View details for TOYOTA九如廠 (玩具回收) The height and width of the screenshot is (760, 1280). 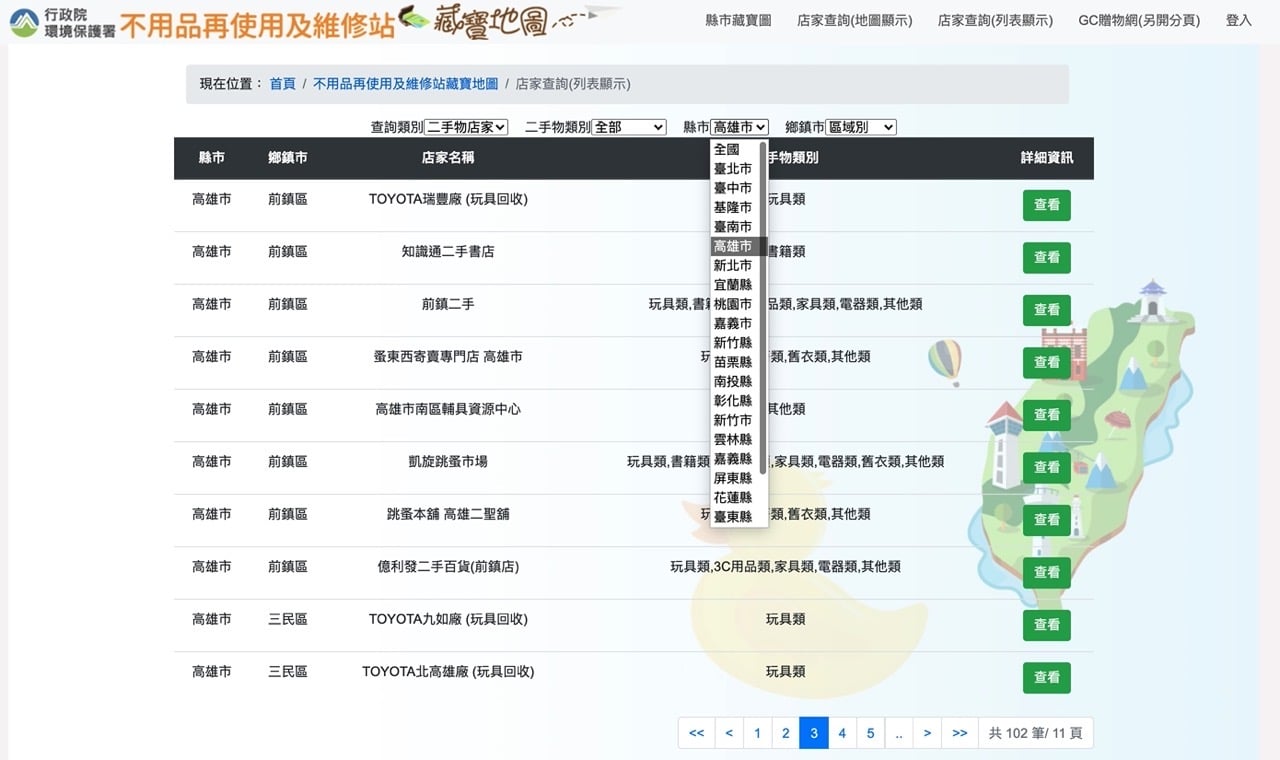pos(1047,625)
